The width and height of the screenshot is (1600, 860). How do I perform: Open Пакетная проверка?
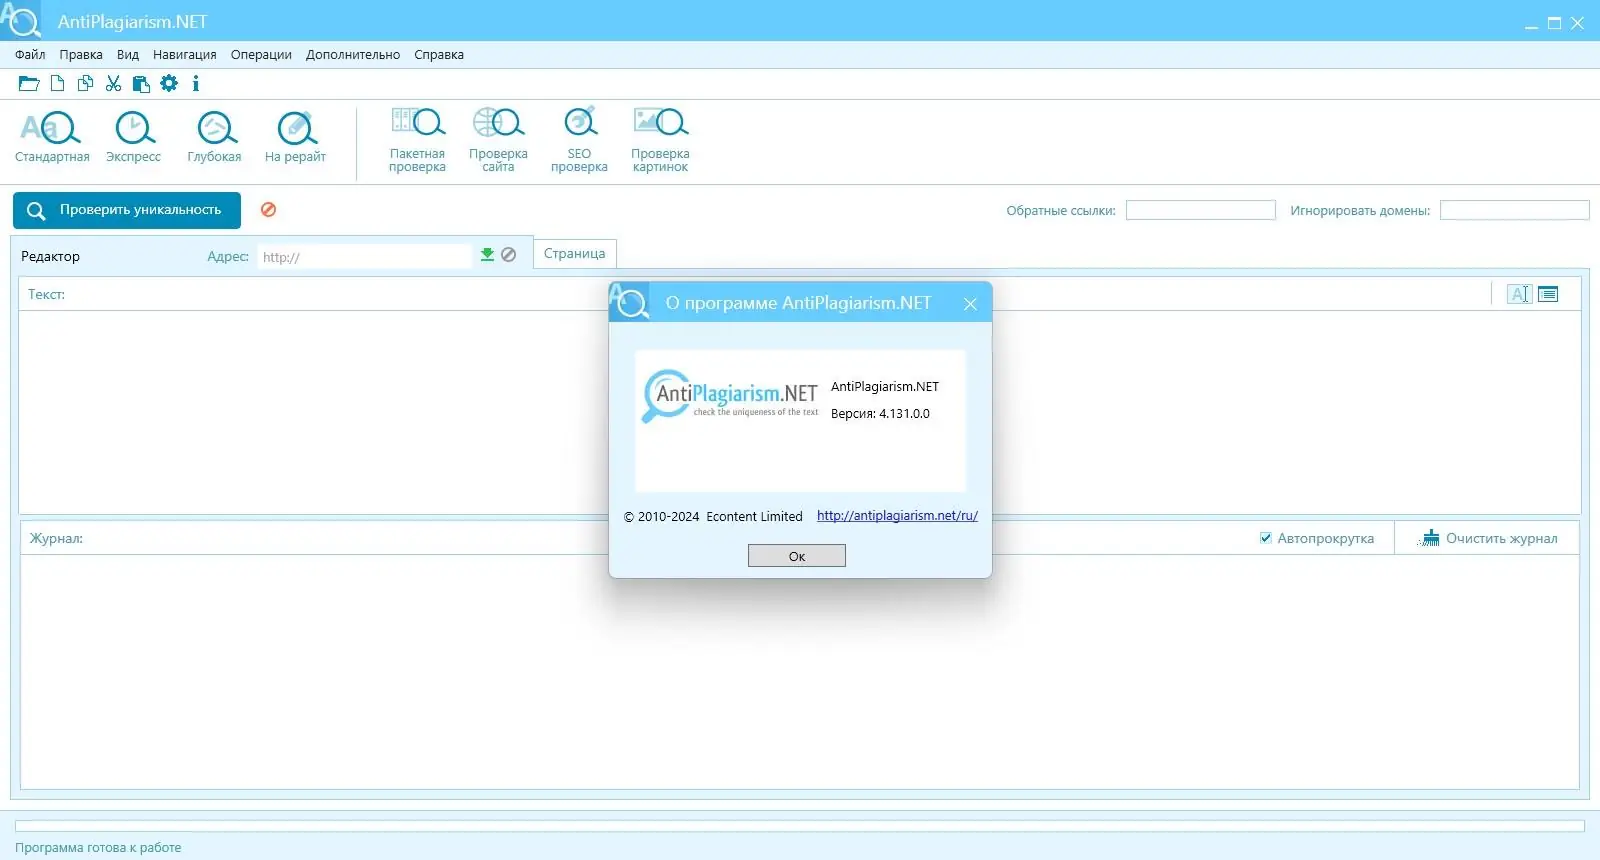click(417, 140)
